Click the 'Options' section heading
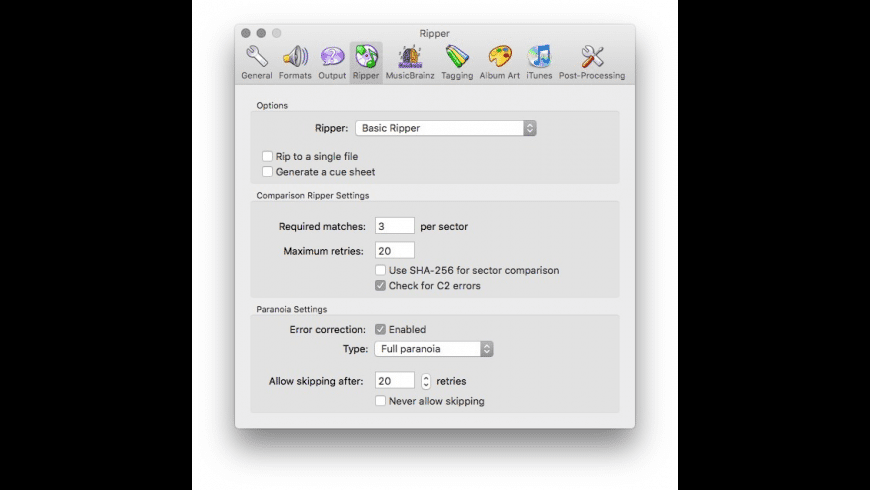 point(272,105)
